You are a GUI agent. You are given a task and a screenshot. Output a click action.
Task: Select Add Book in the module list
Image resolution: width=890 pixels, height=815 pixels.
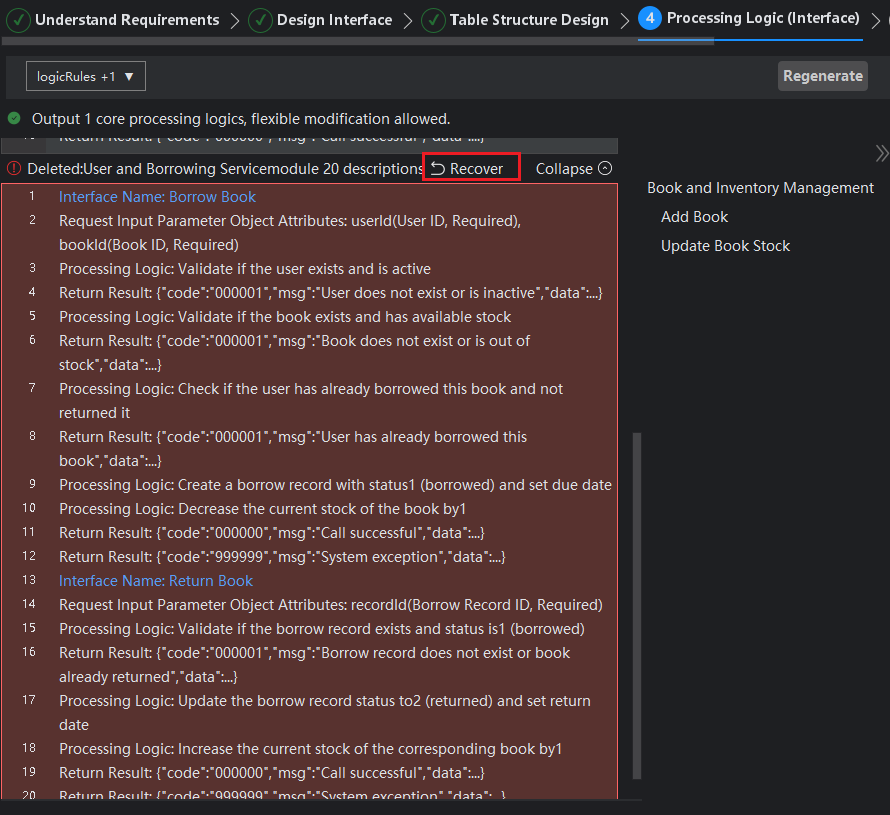694,217
